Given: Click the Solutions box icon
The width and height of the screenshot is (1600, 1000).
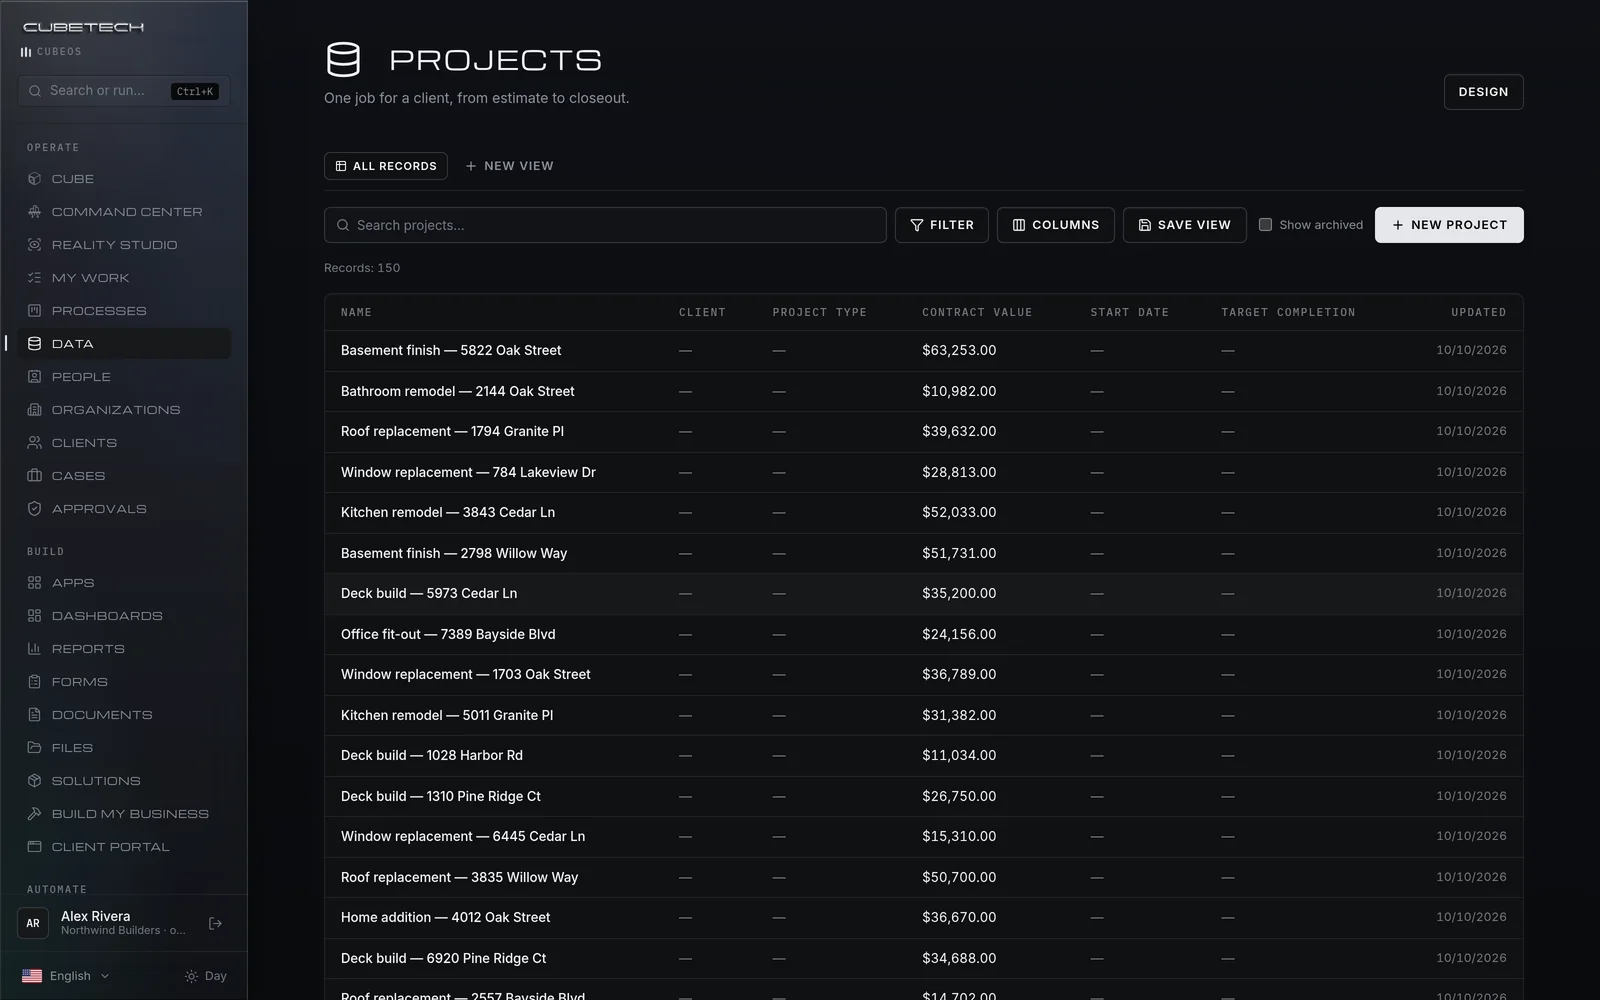Looking at the screenshot, I should pyautogui.click(x=34, y=781).
